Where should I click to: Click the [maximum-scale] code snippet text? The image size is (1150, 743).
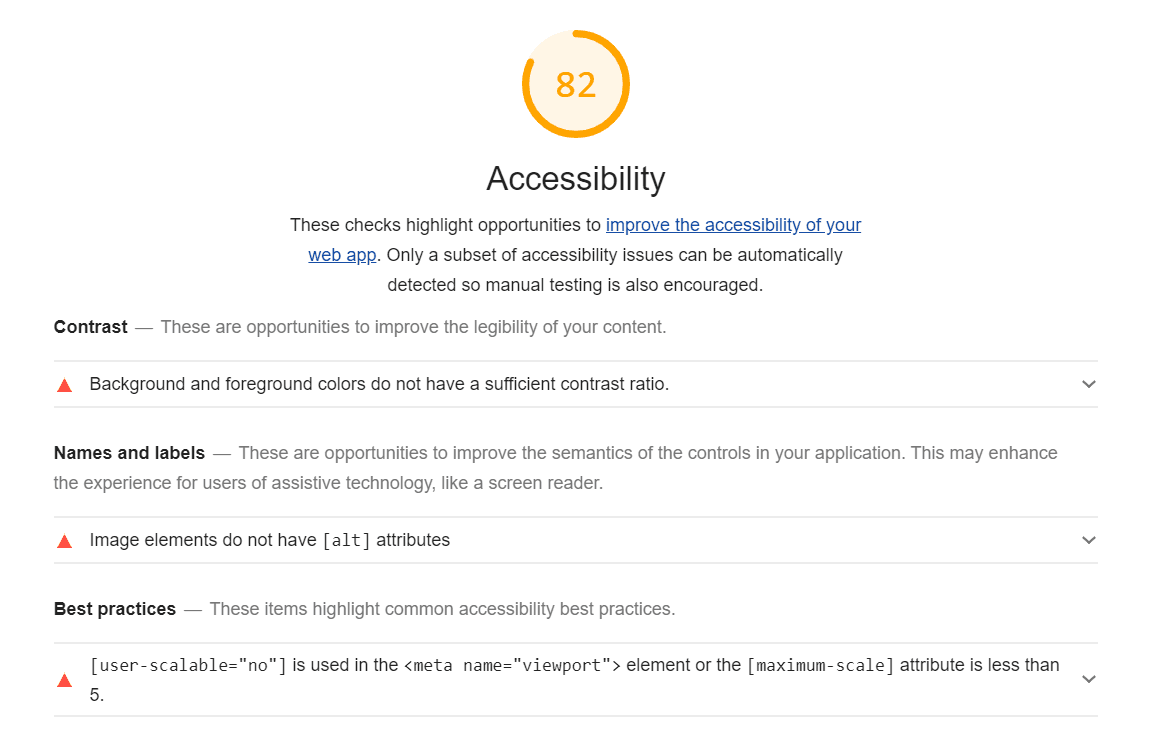(821, 665)
